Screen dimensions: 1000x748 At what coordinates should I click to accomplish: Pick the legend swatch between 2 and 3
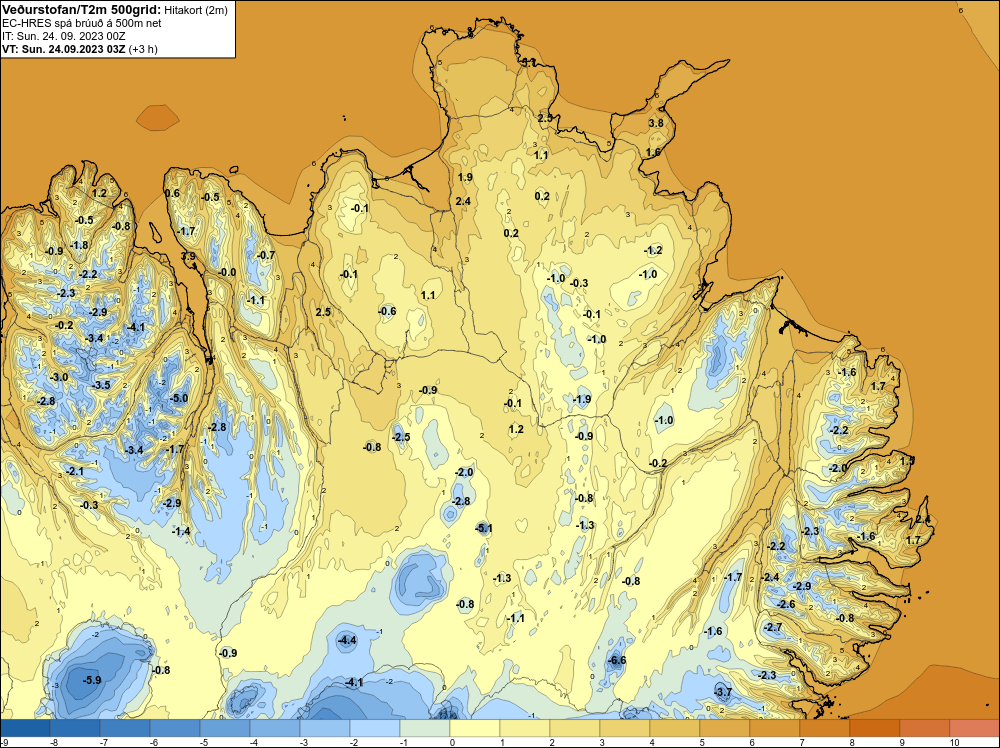575,728
